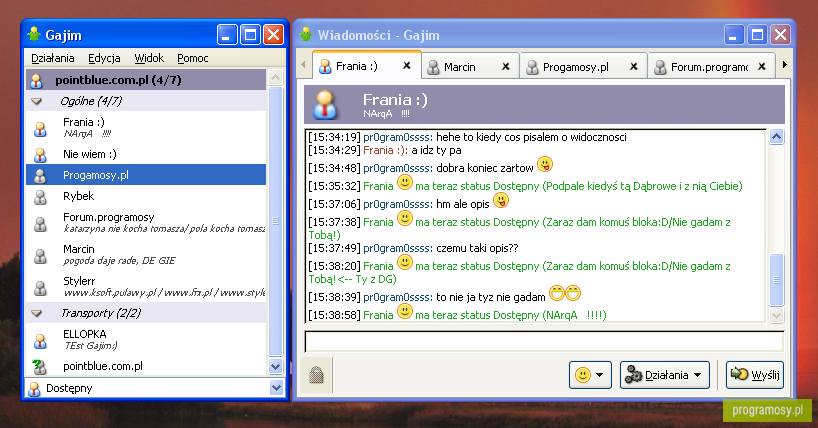Click roster scrollbar down arrow

tap(276, 366)
